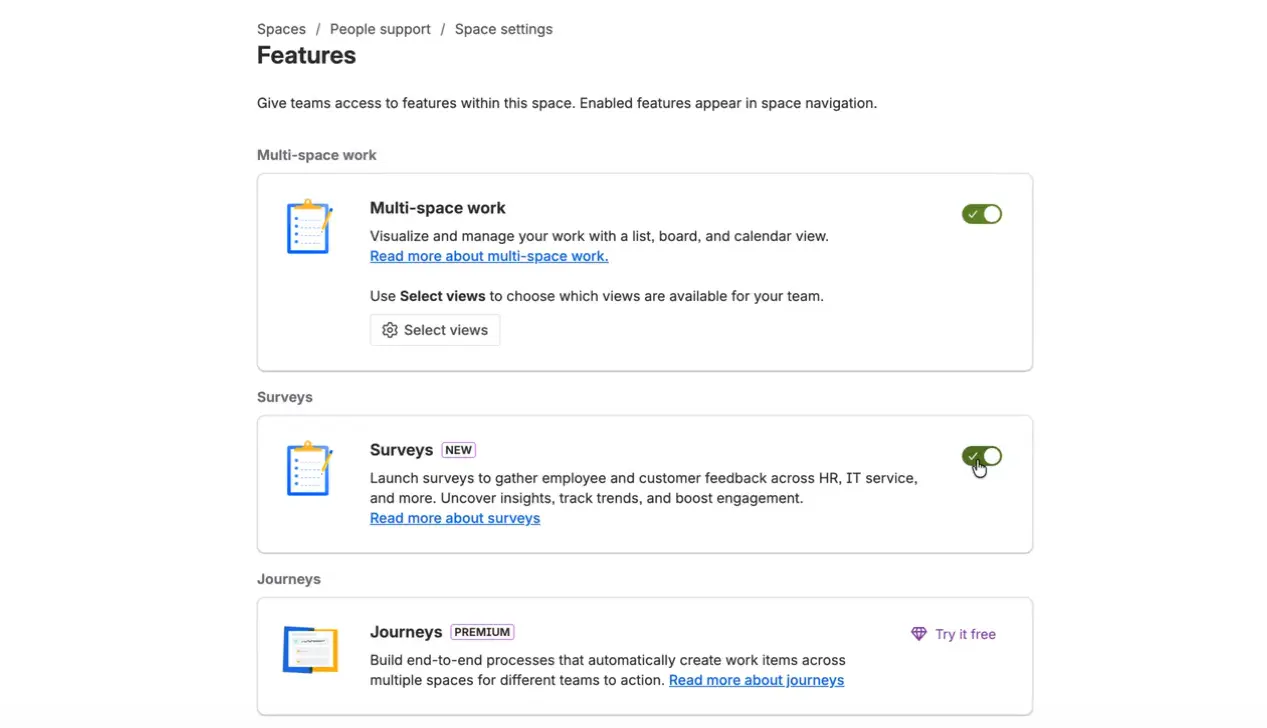Click the Multi-space work card title

tap(438, 208)
